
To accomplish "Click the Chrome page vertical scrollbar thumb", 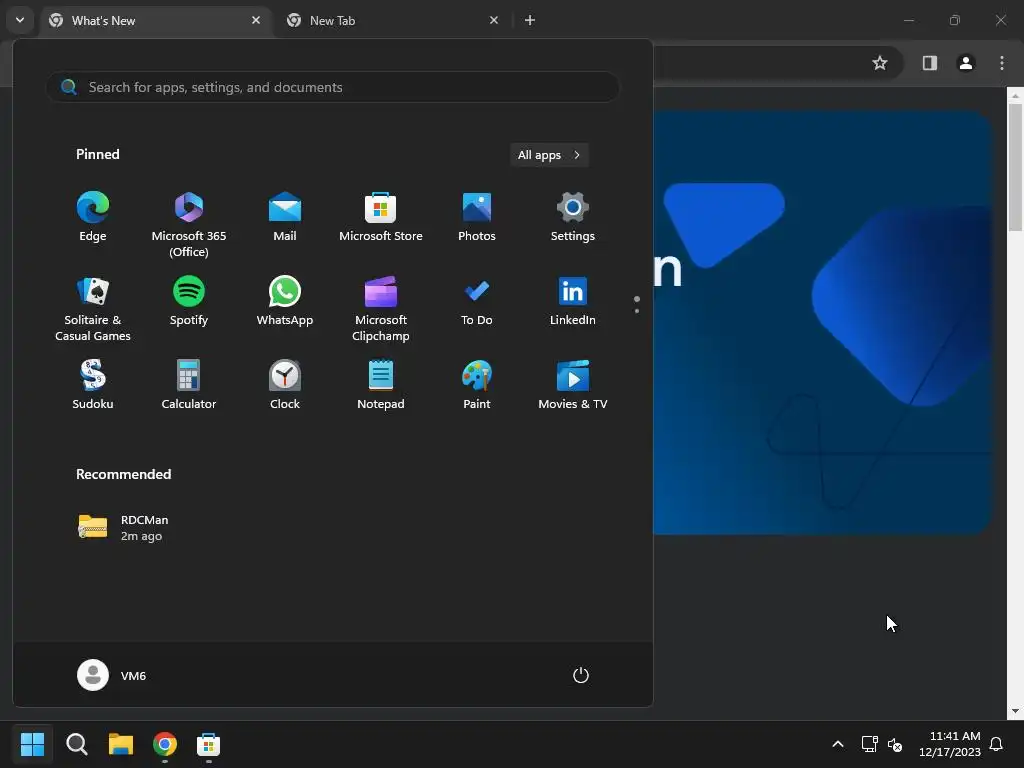I will tap(1015, 167).
